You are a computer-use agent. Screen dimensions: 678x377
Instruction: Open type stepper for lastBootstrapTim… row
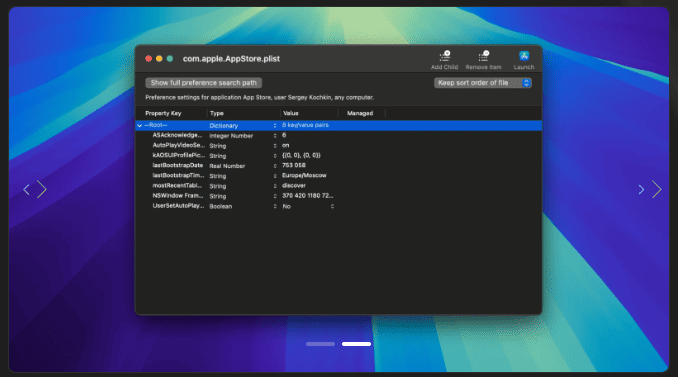[275, 176]
